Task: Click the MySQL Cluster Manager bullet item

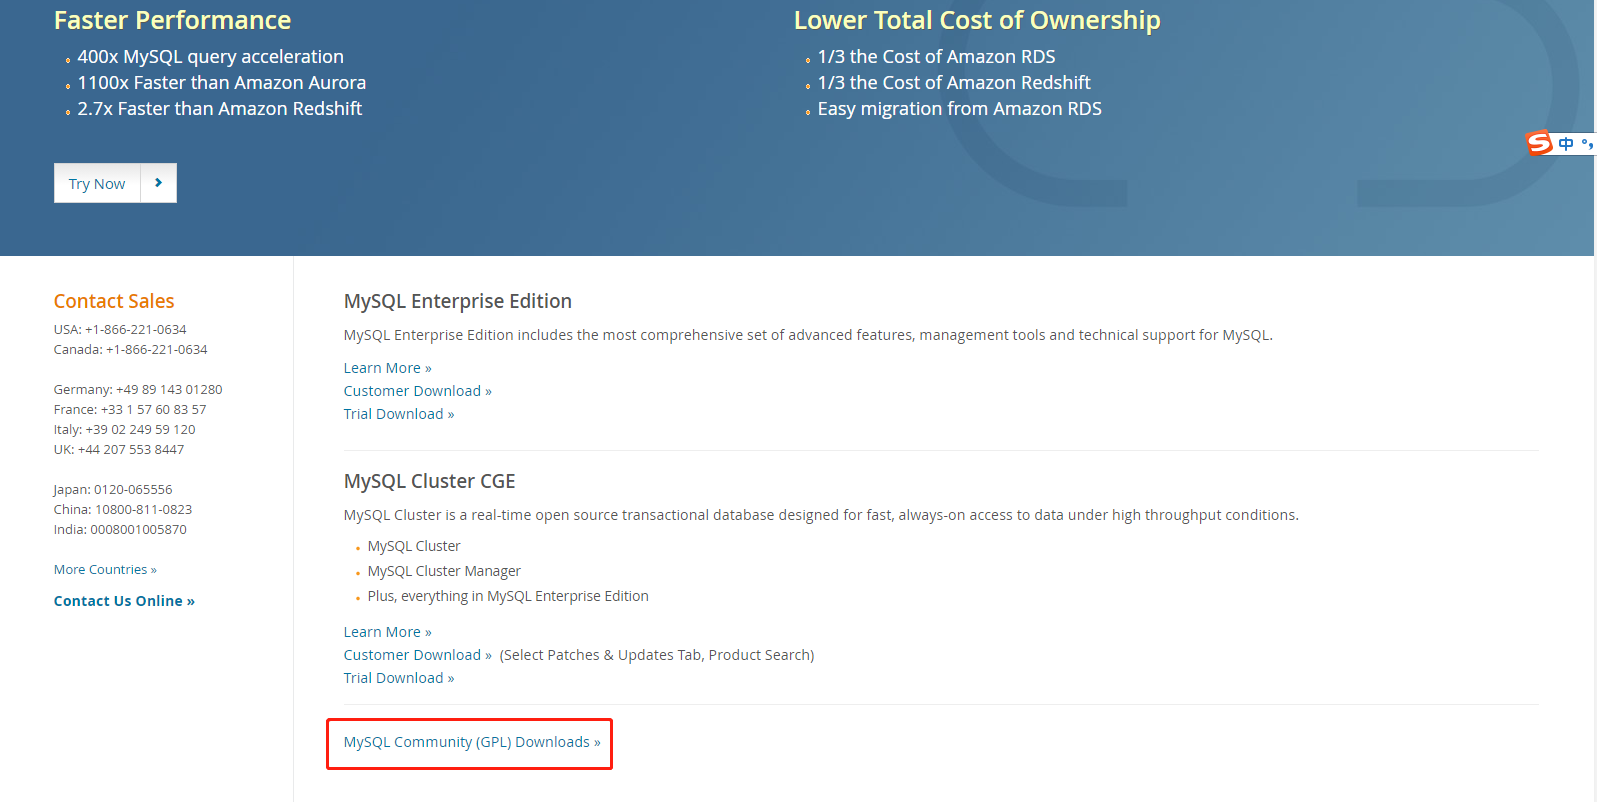Action: coord(444,571)
